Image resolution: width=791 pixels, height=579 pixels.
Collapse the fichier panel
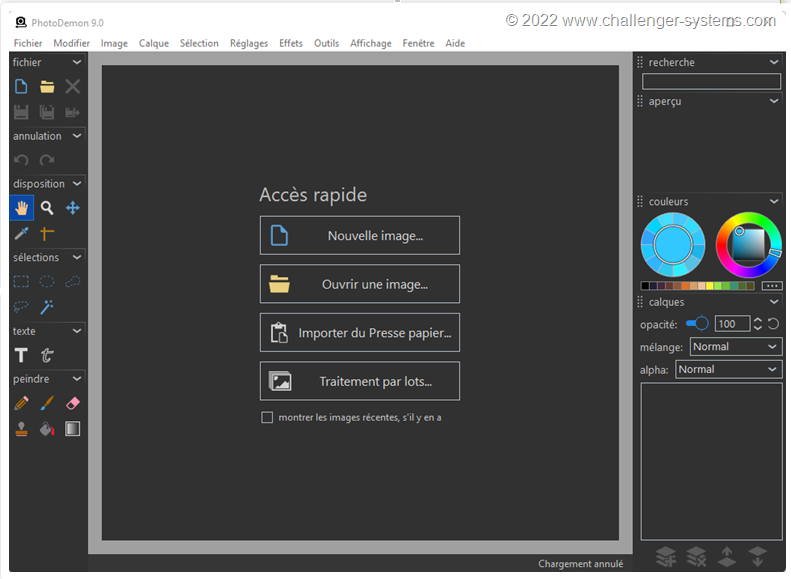click(77, 62)
